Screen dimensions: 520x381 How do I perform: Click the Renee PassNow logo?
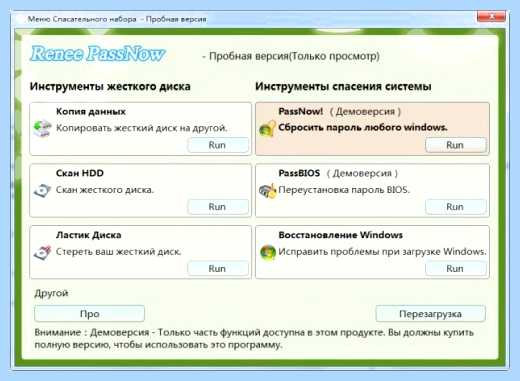point(98,54)
